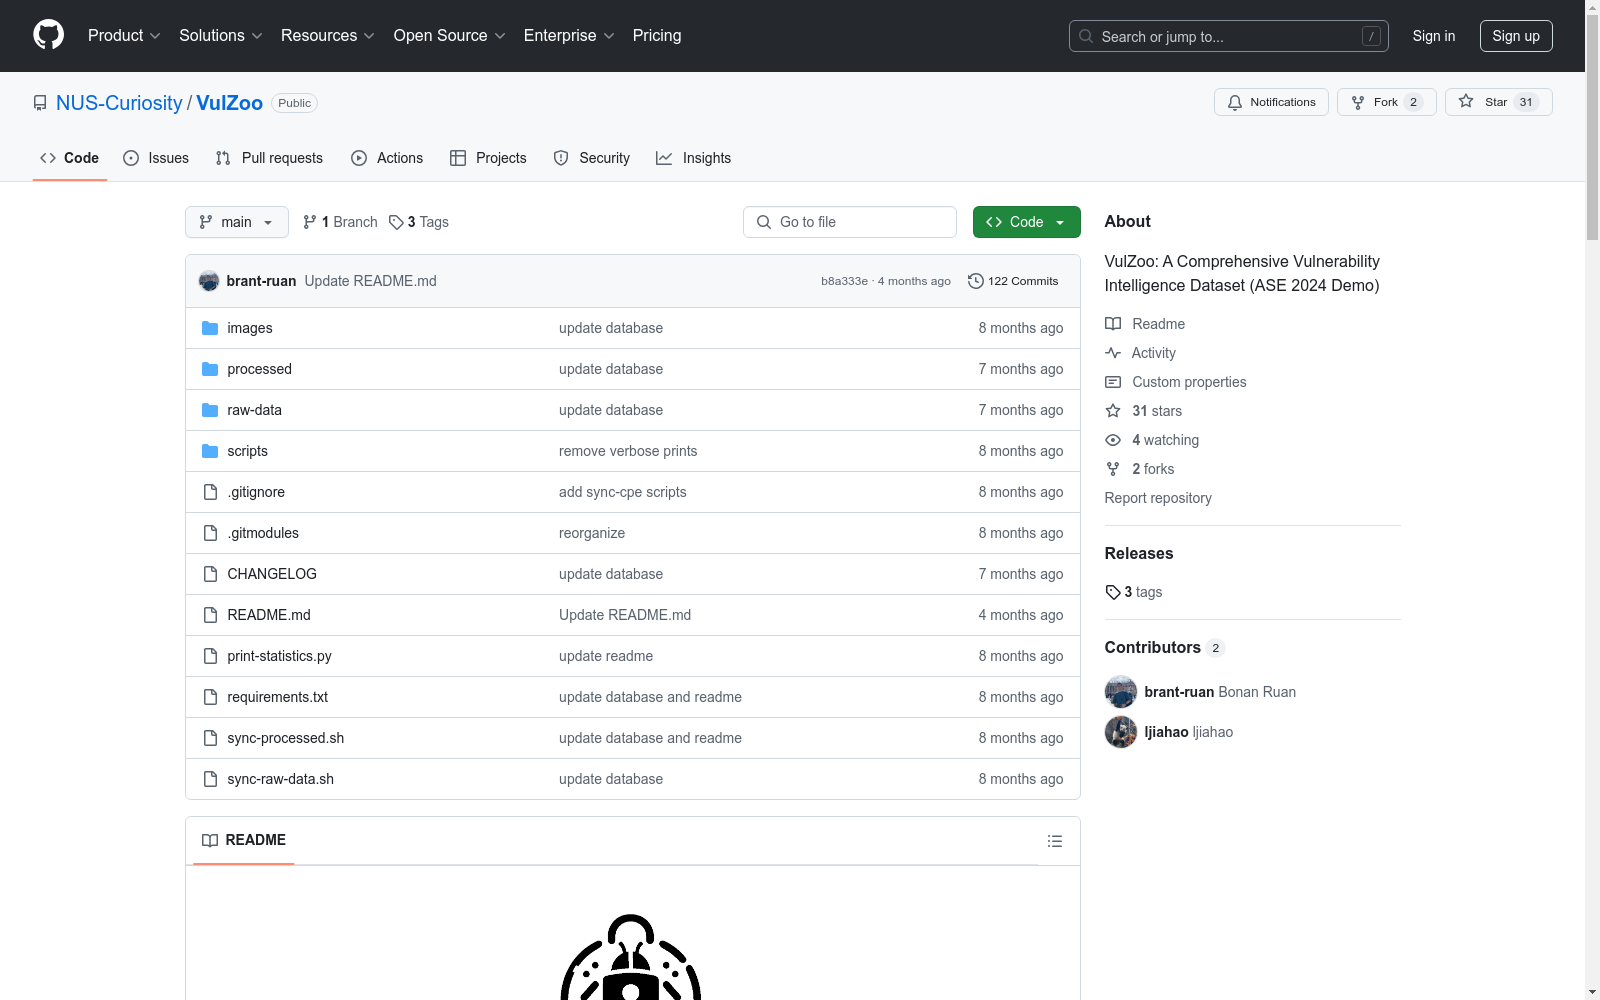
Task: Expand the Product menu
Action: (124, 35)
